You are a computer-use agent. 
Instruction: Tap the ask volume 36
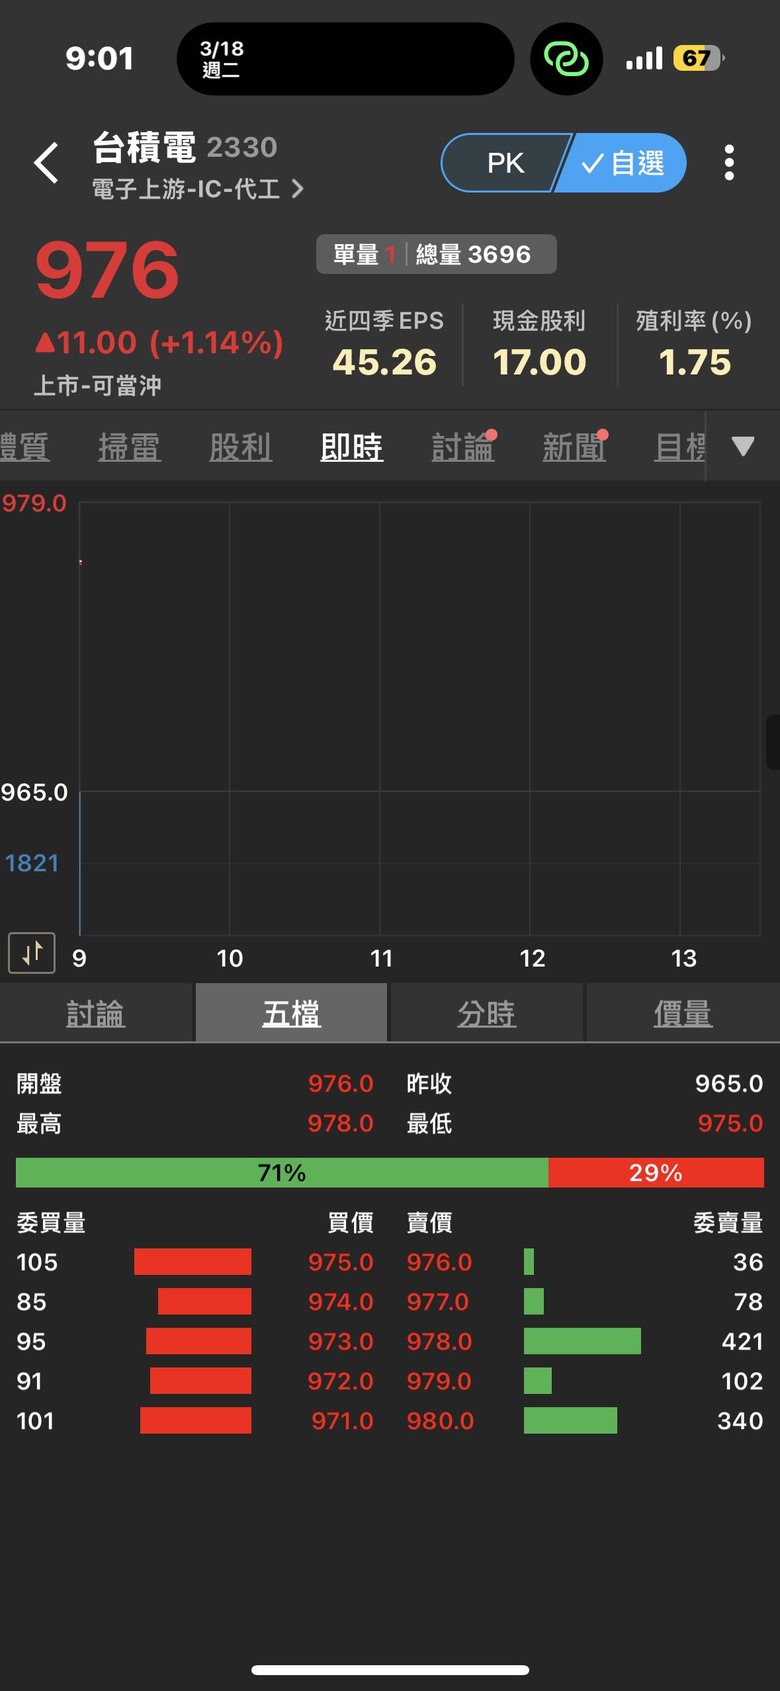(x=748, y=1262)
